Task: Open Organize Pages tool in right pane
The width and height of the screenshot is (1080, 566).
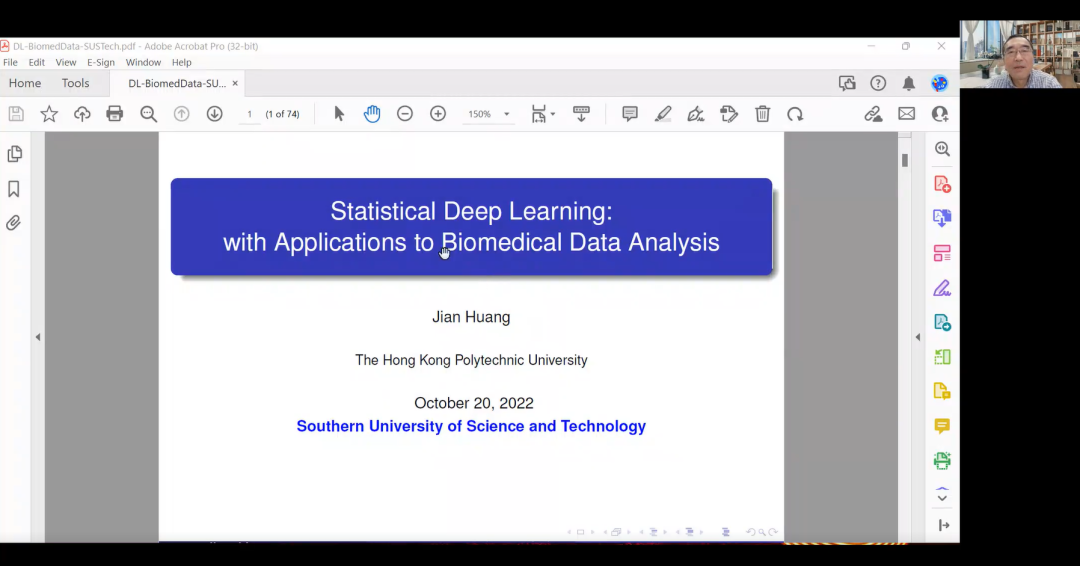Action: (942, 253)
